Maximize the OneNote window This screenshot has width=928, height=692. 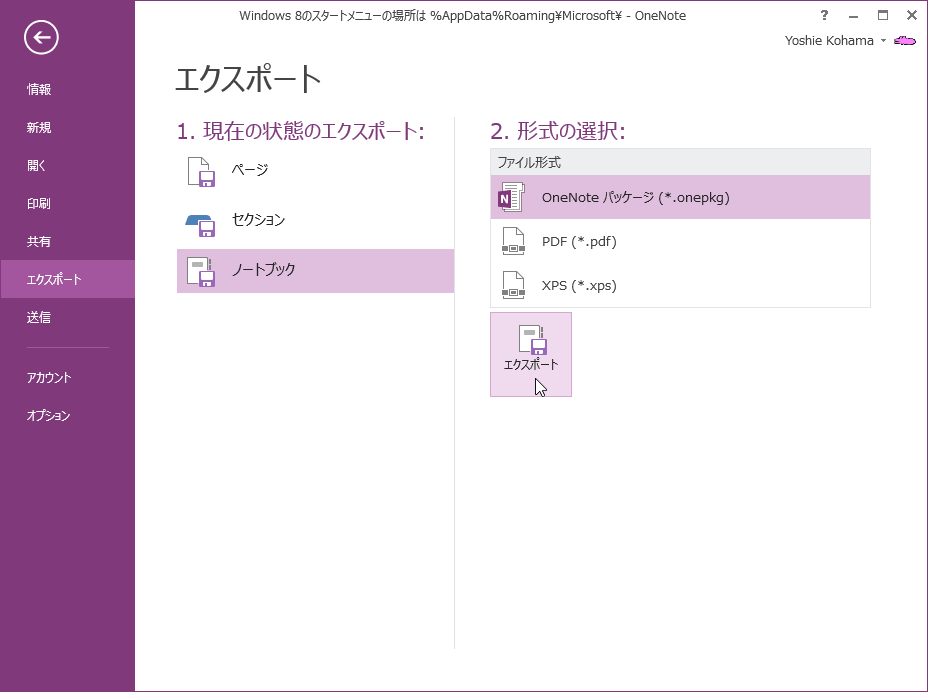[x=882, y=16]
